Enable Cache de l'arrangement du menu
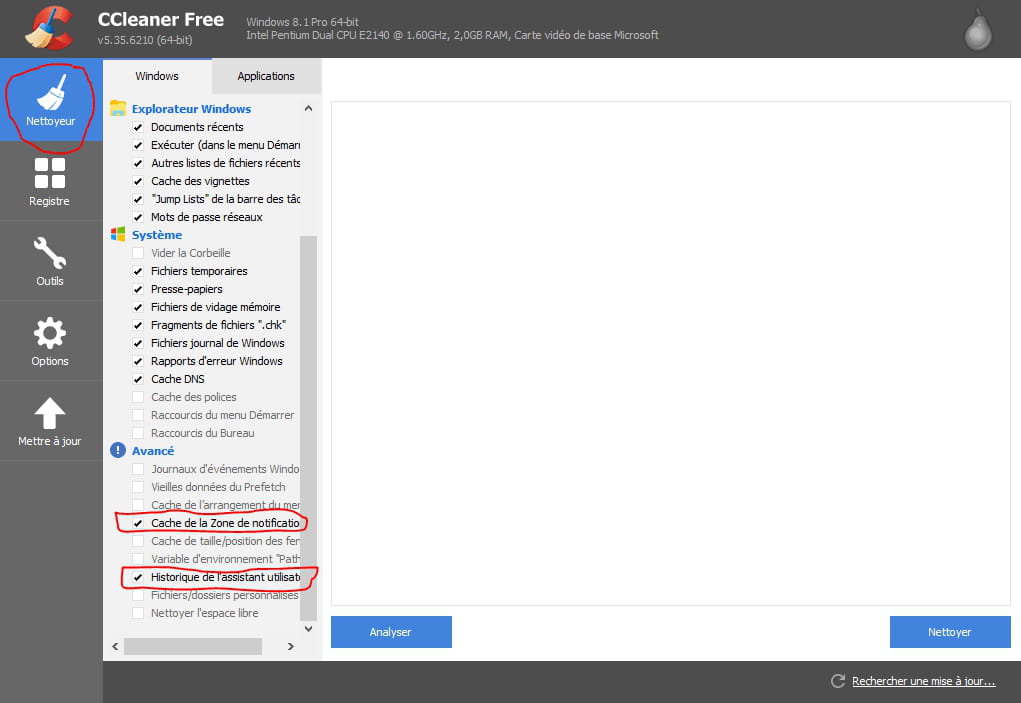Image resolution: width=1021 pixels, height=703 pixels. 138,505
